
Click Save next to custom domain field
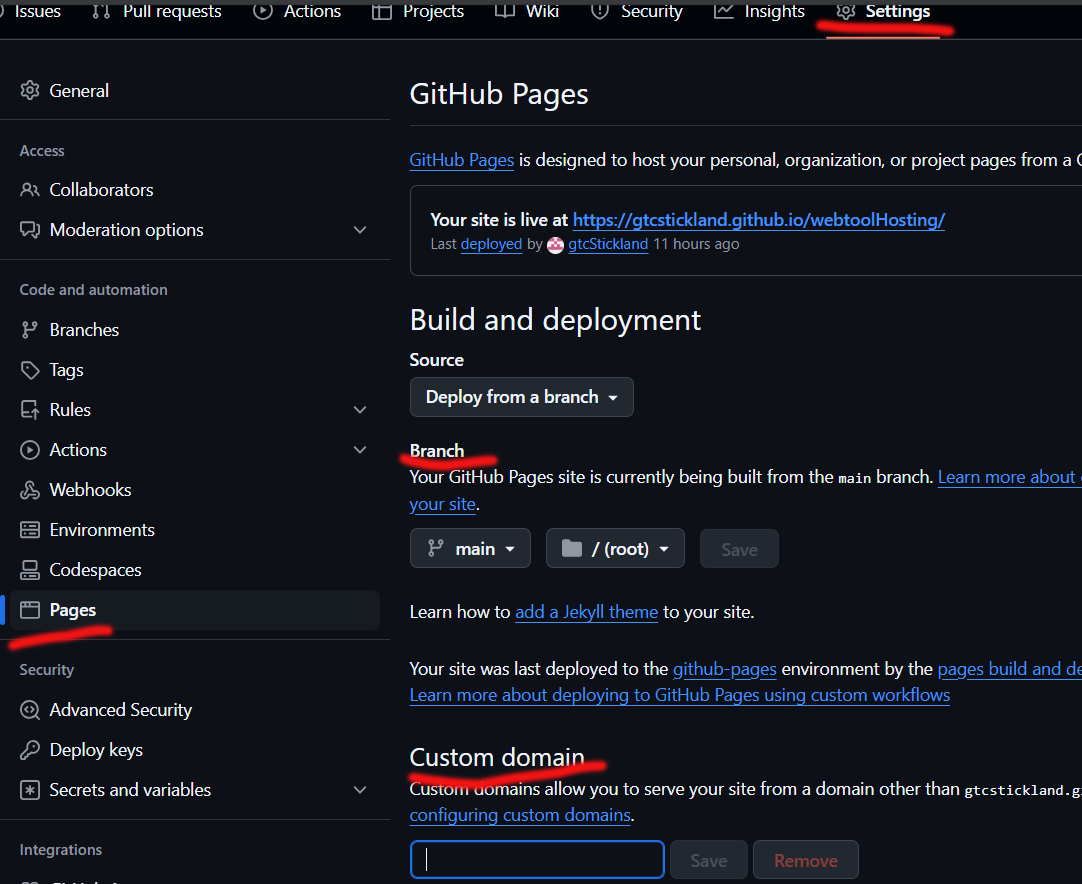pyautogui.click(x=709, y=861)
